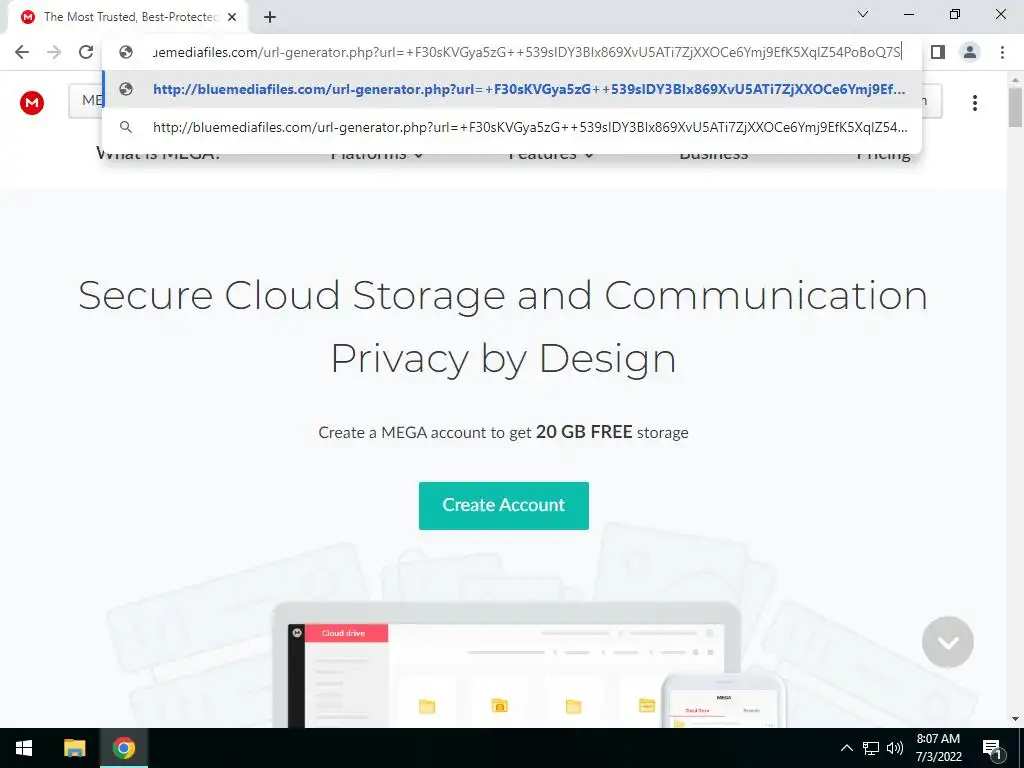This screenshot has height=768, width=1024.
Task: Click Chrome icon in taskbar
Action: [x=123, y=748]
